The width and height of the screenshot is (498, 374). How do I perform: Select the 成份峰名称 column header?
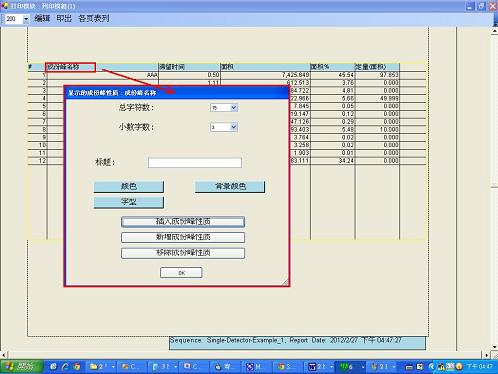click(71, 67)
